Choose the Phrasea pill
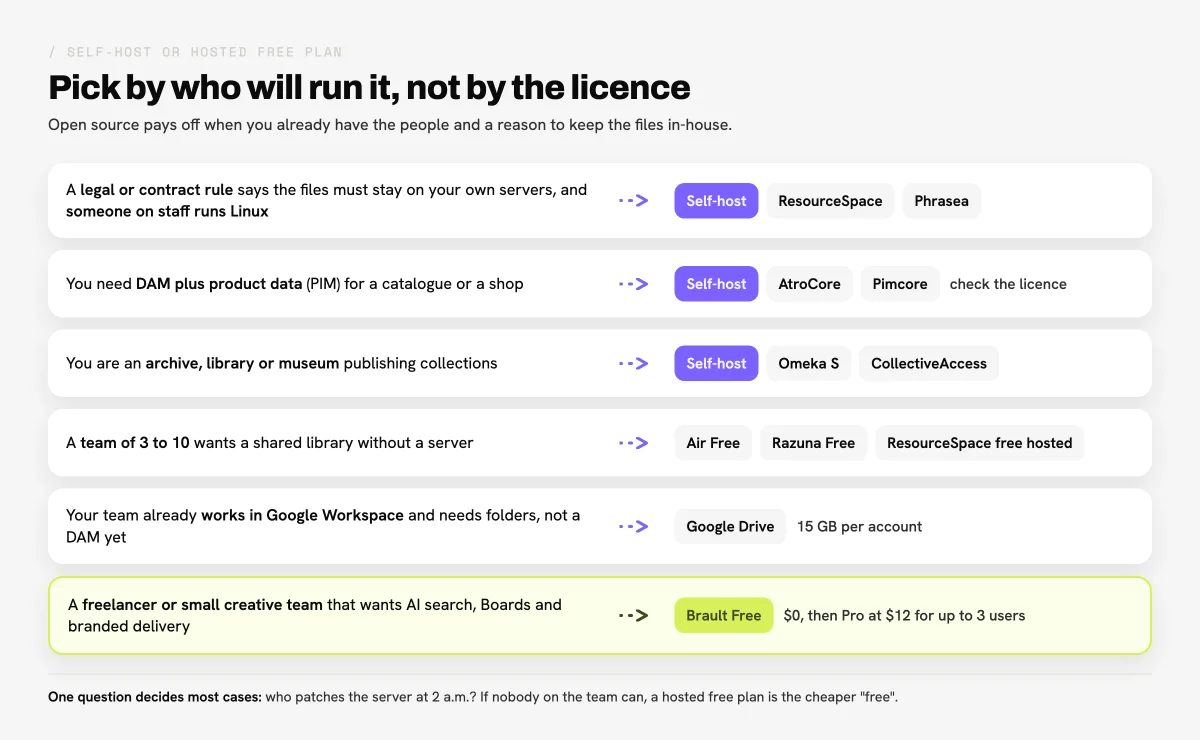 tap(941, 201)
